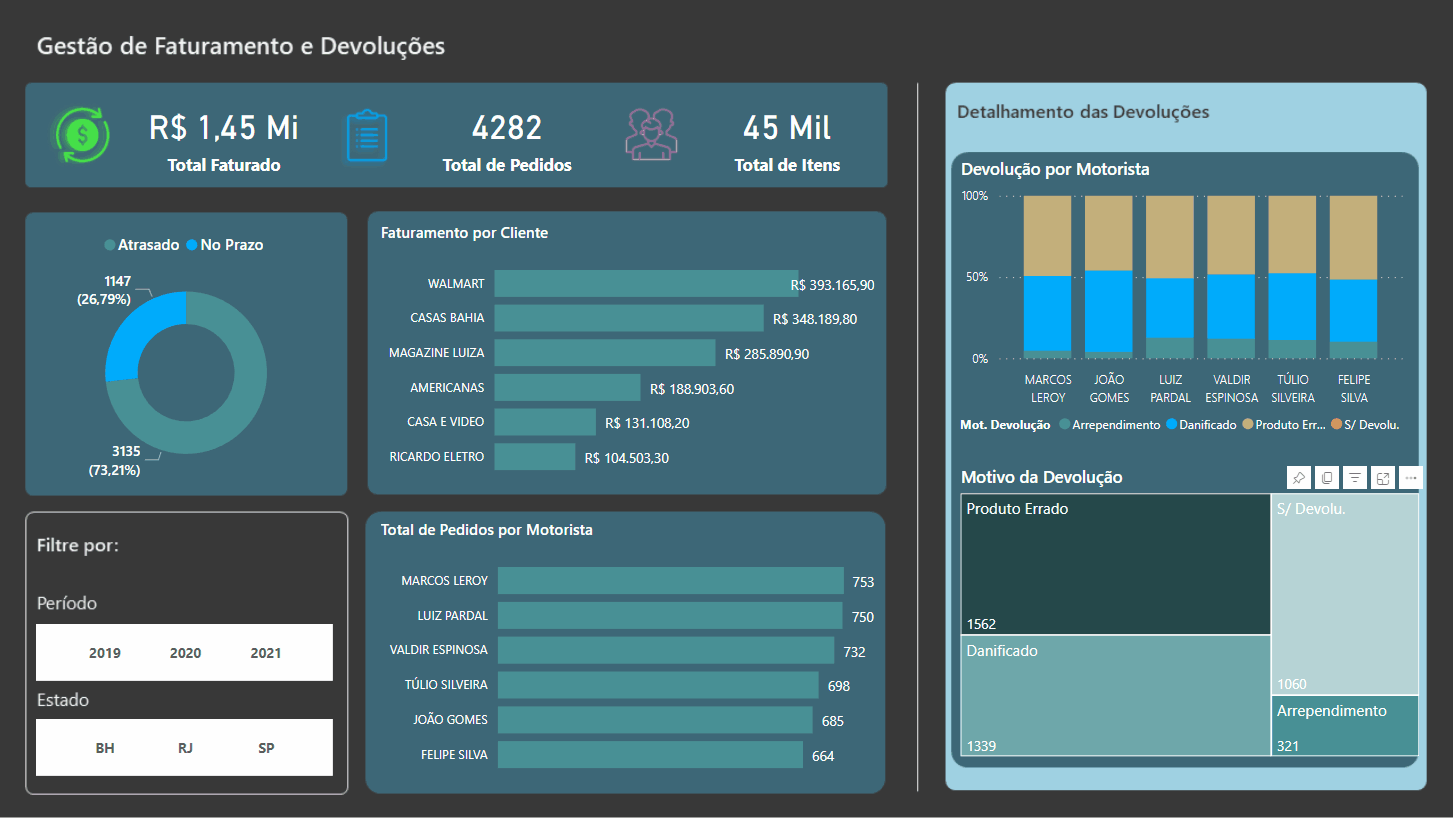Click the blue clipboard Total de Pedidos icon
Image resolution: width=1453 pixels, height=818 pixels.
coord(366,136)
